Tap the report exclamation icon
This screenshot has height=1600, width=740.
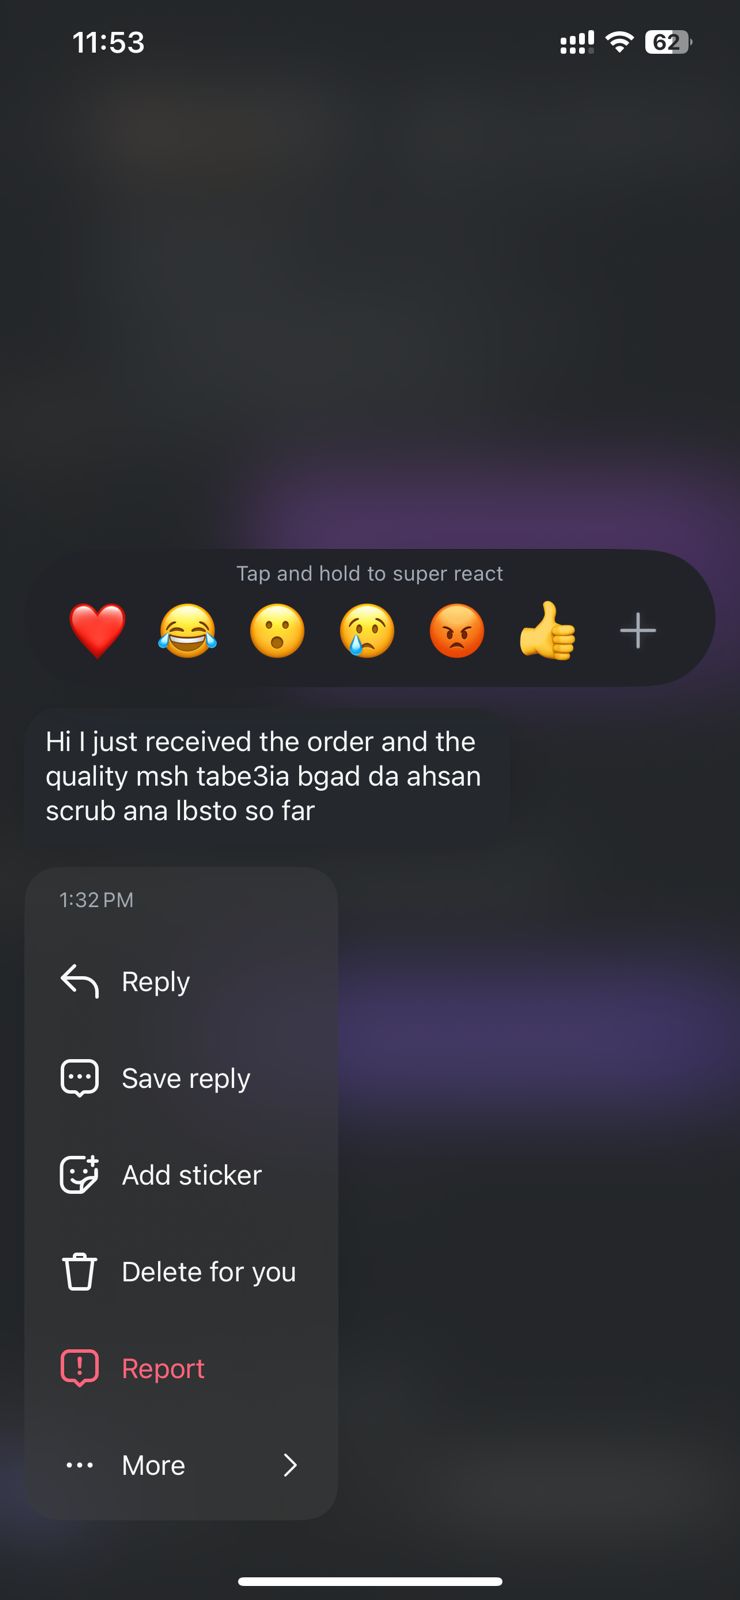click(80, 1368)
